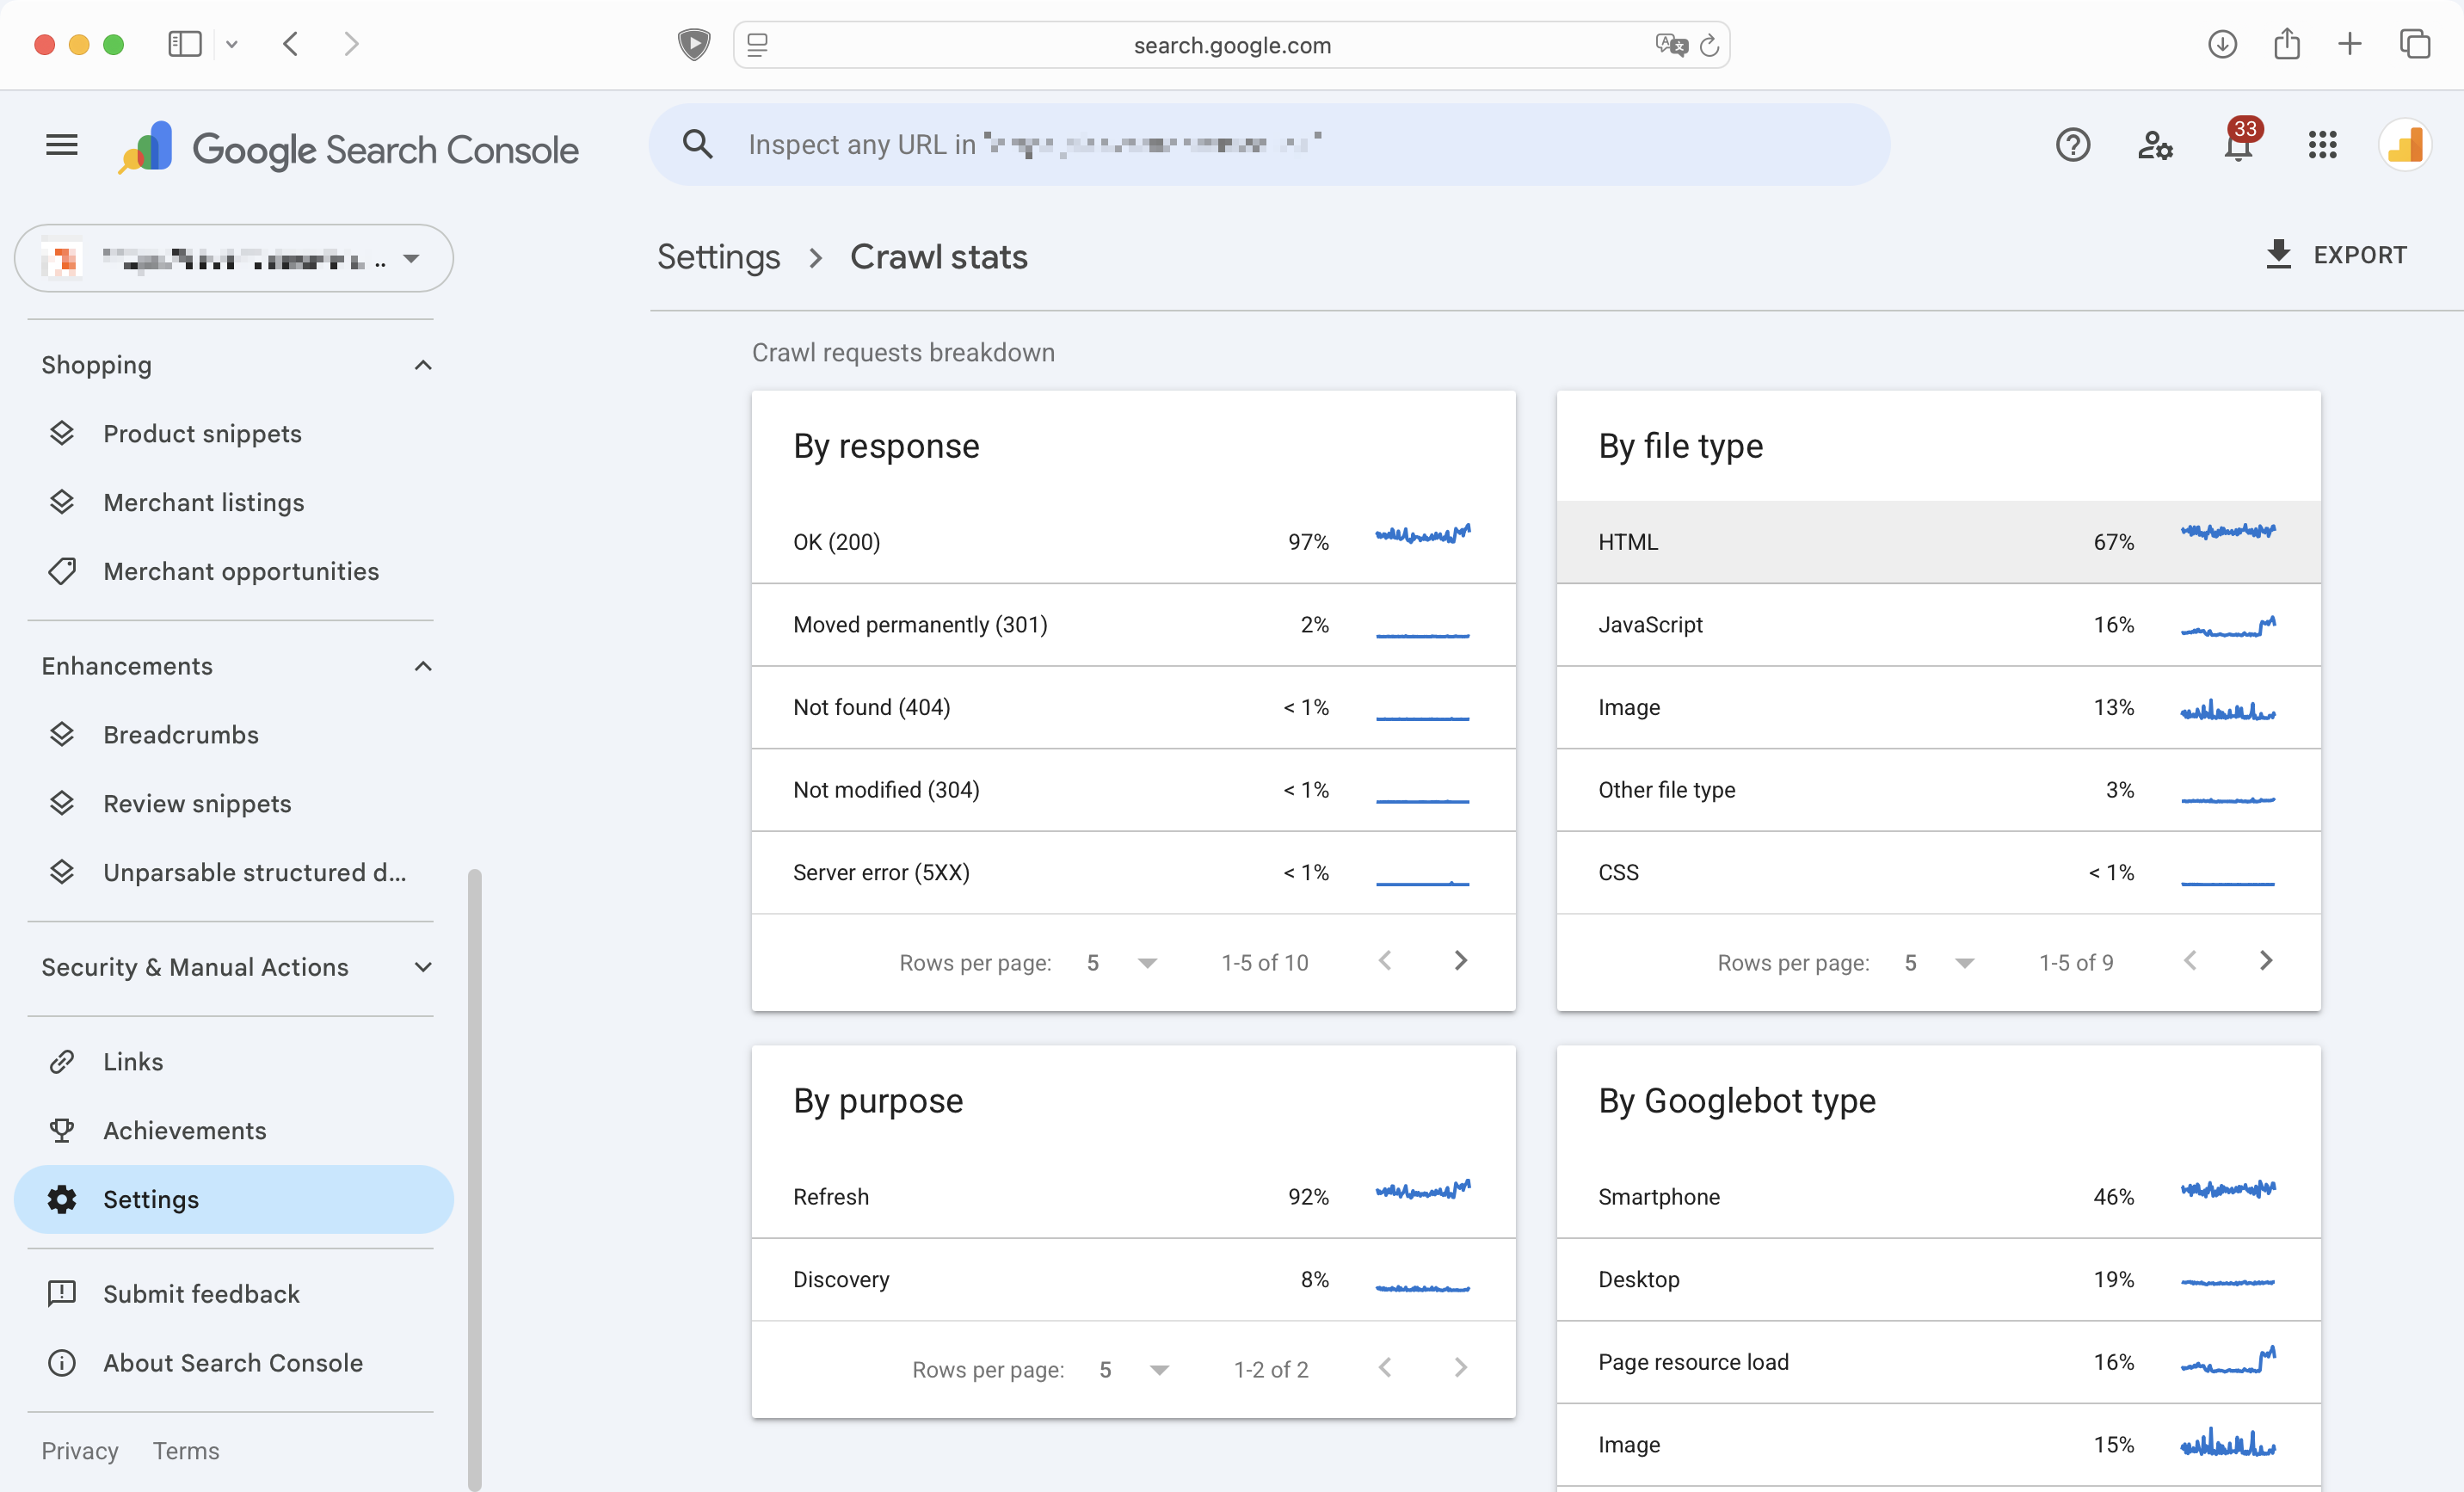Click the Product snippets layers icon
This screenshot has width=2464, height=1492.
(62, 433)
